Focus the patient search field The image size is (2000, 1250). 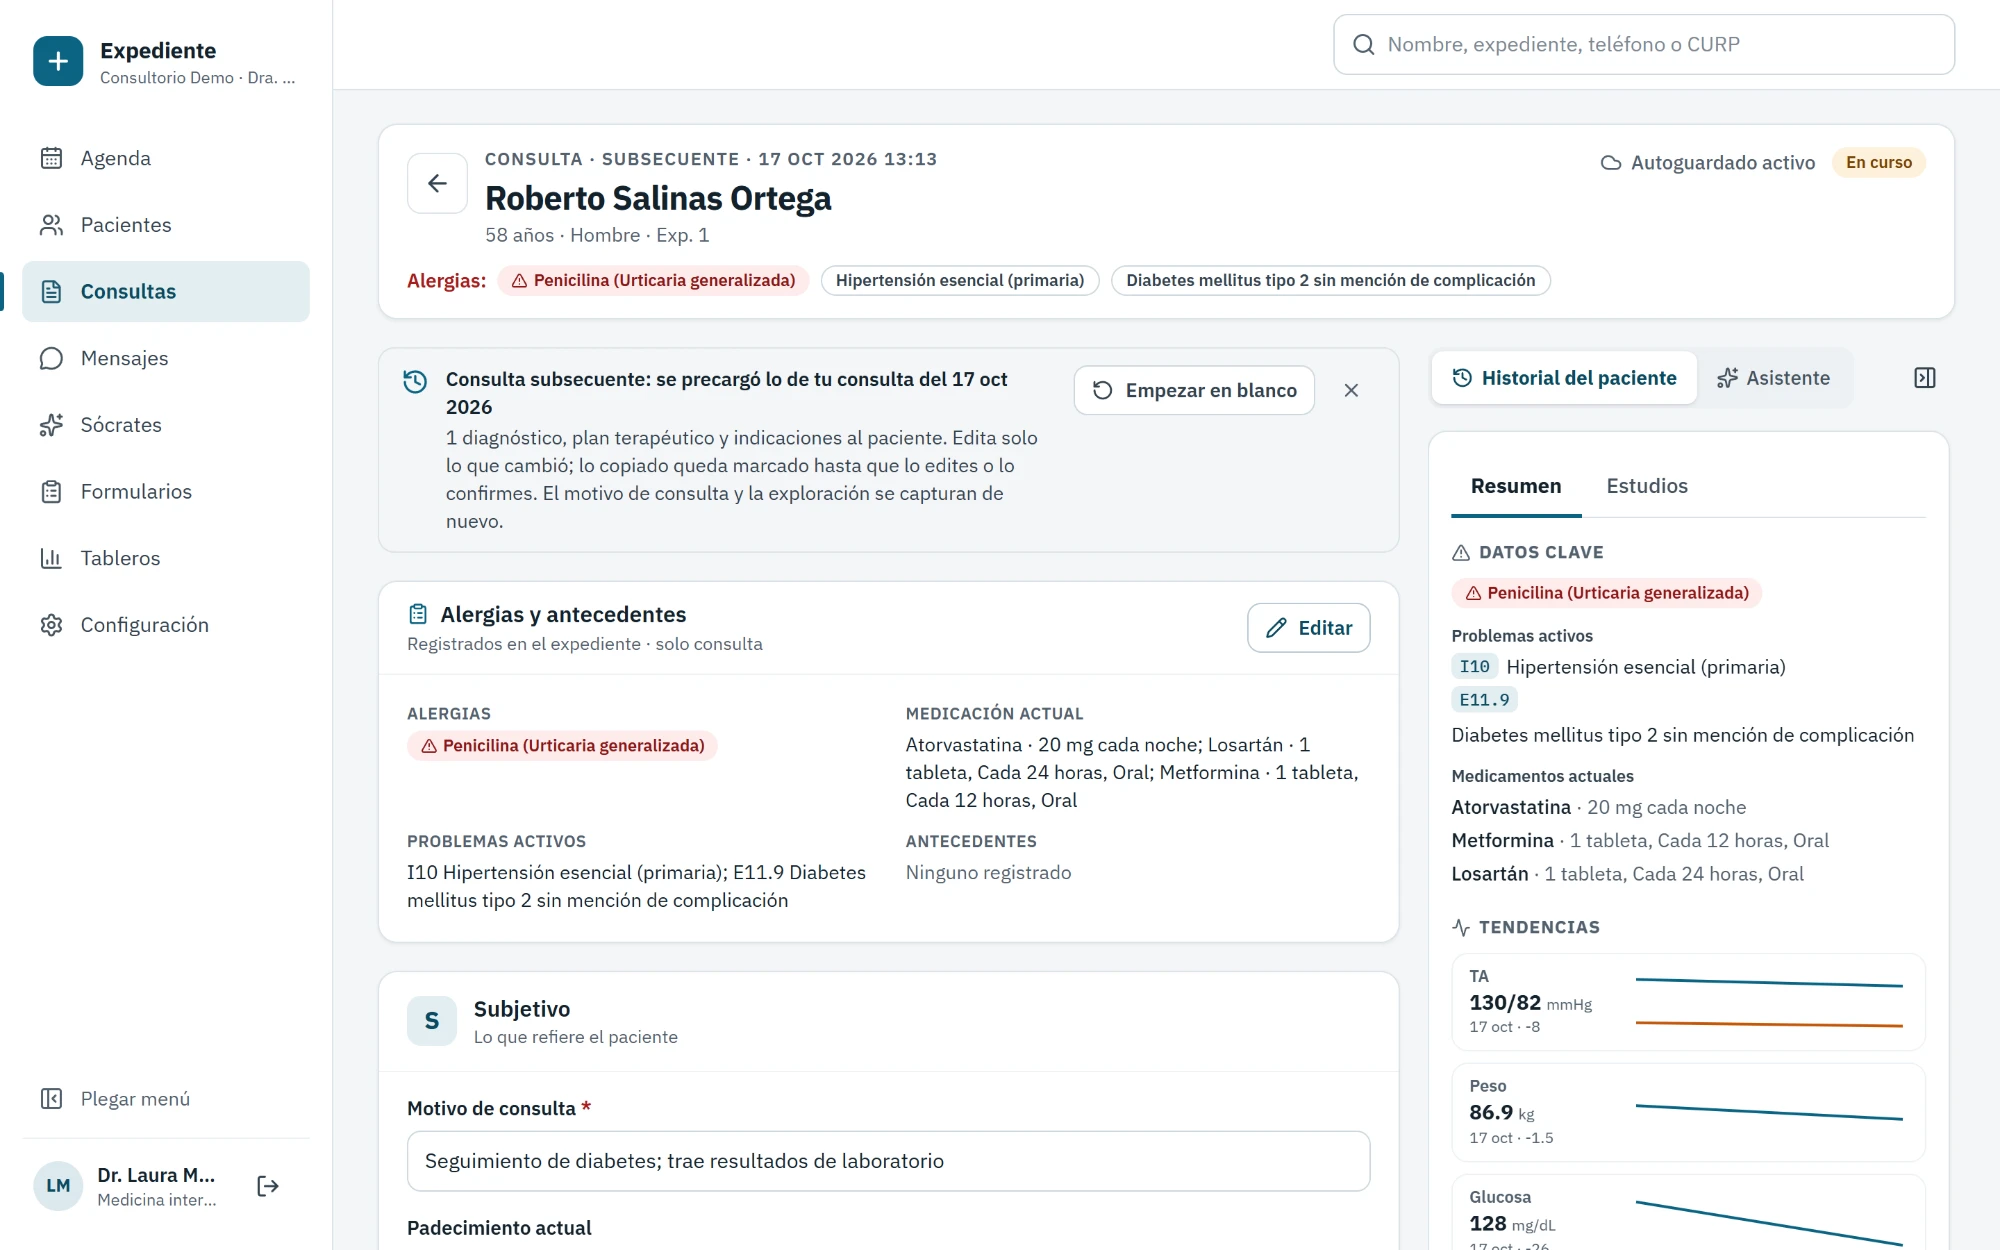coord(1644,44)
